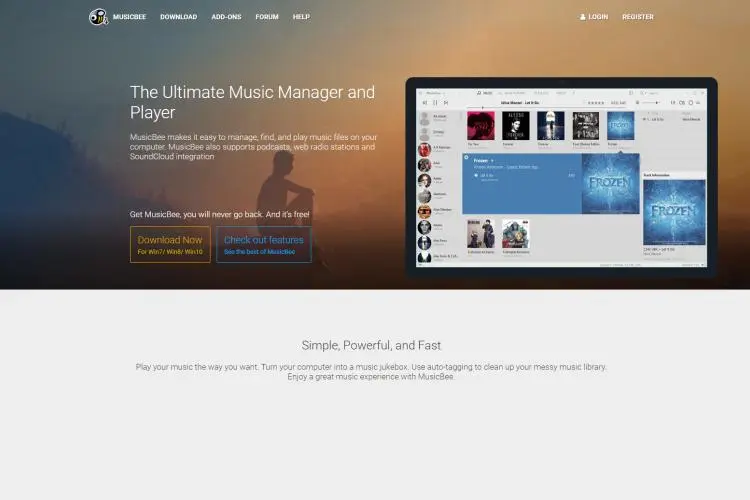The image size is (750, 500).
Task: Click the 'Simple, Powerful, and Fast' heading
Action: pyautogui.click(x=371, y=345)
